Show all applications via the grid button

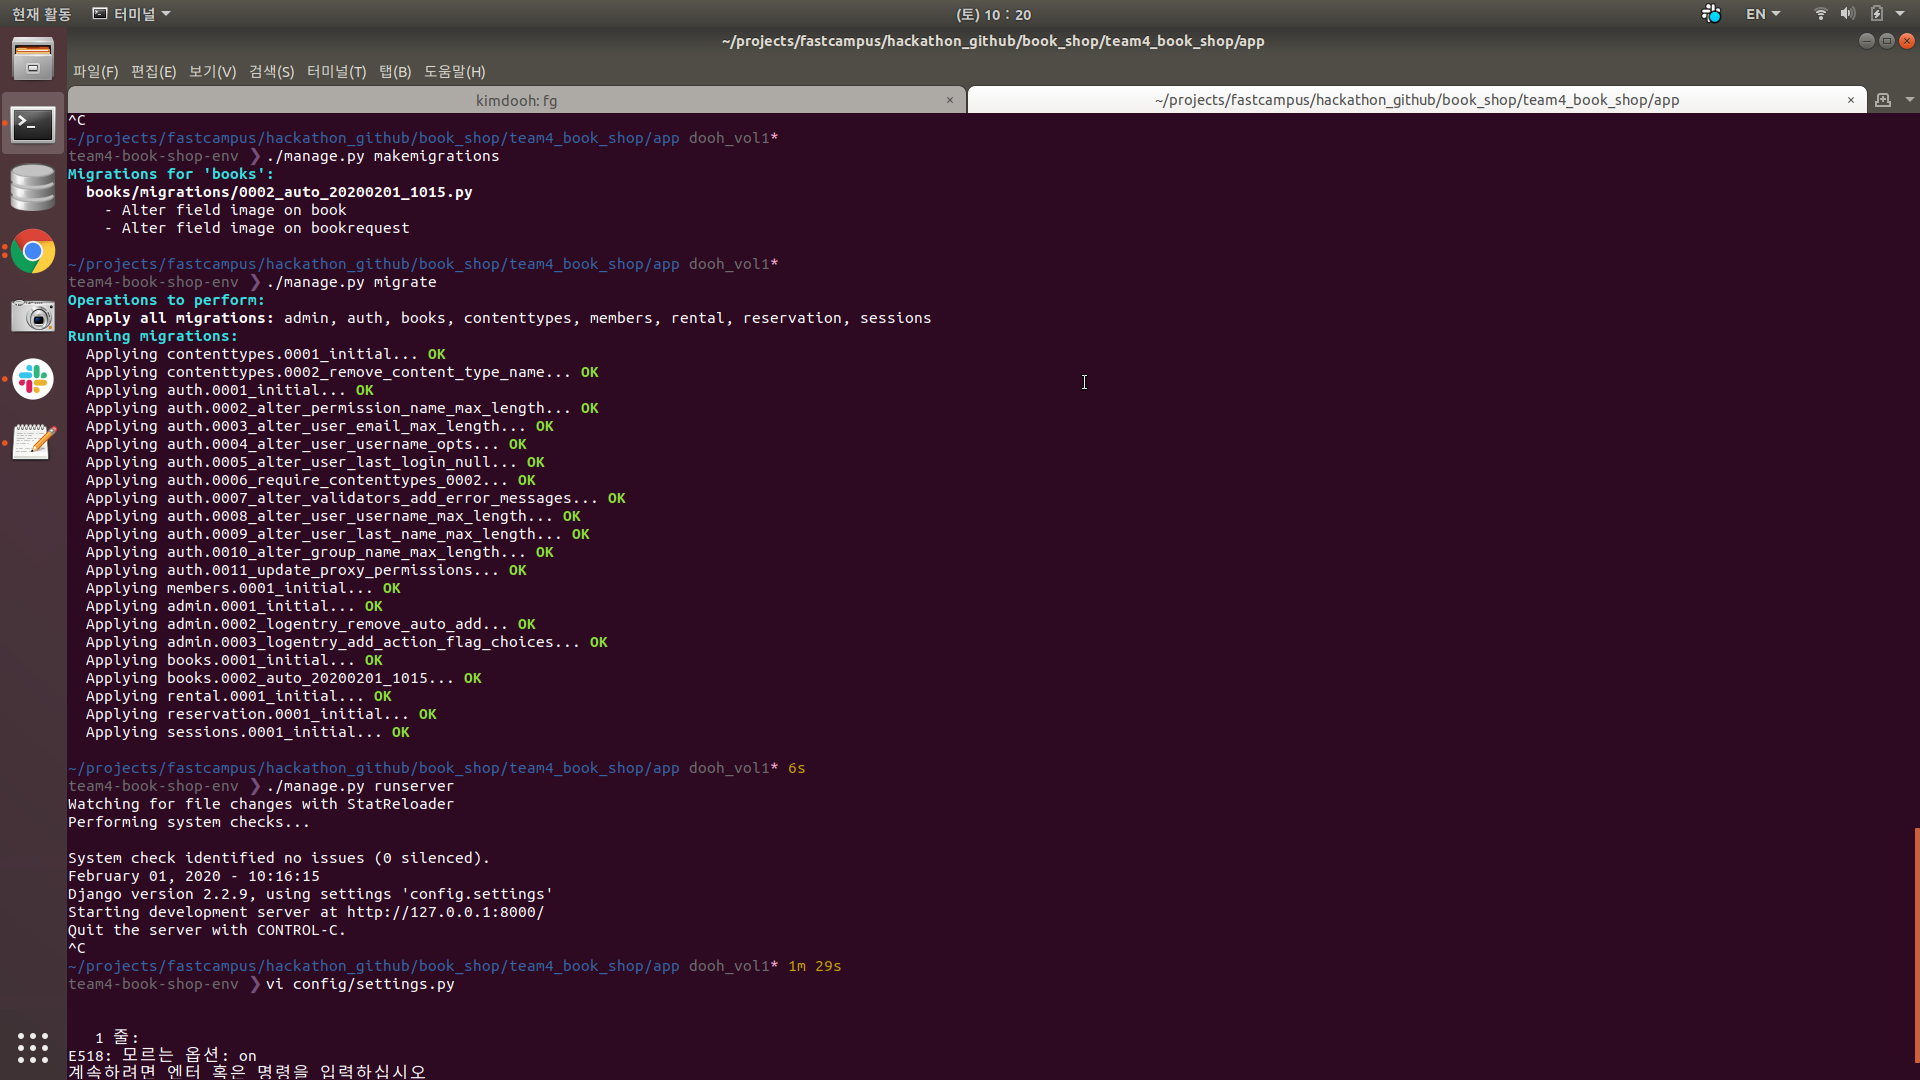tap(33, 1048)
